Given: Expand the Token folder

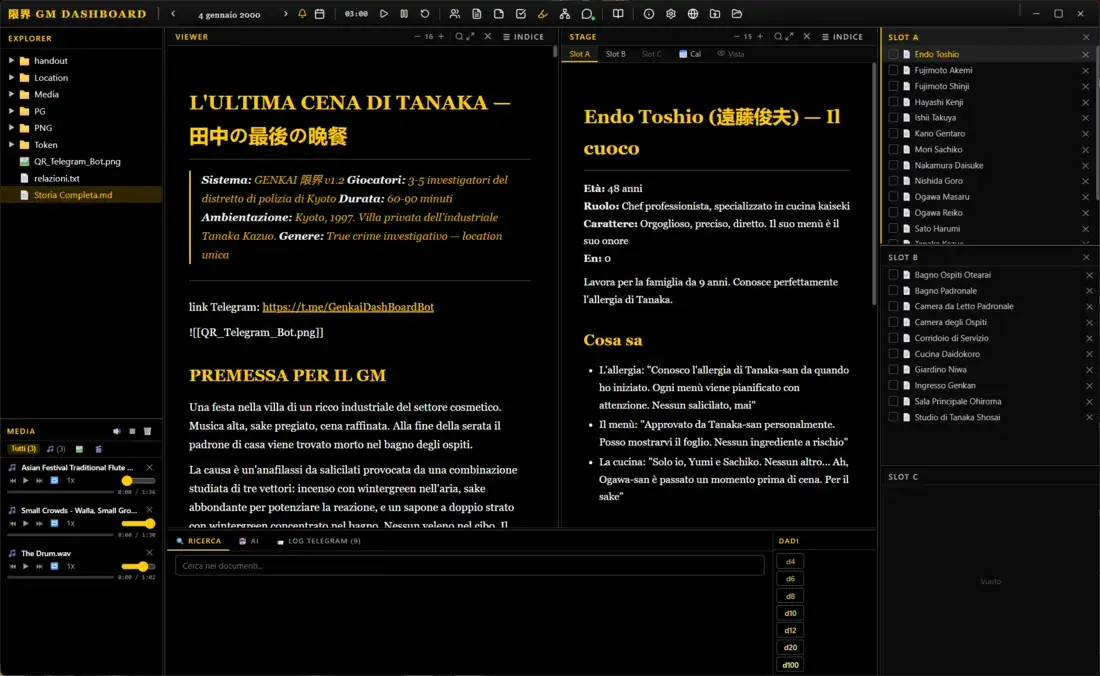Looking at the screenshot, I should point(12,145).
